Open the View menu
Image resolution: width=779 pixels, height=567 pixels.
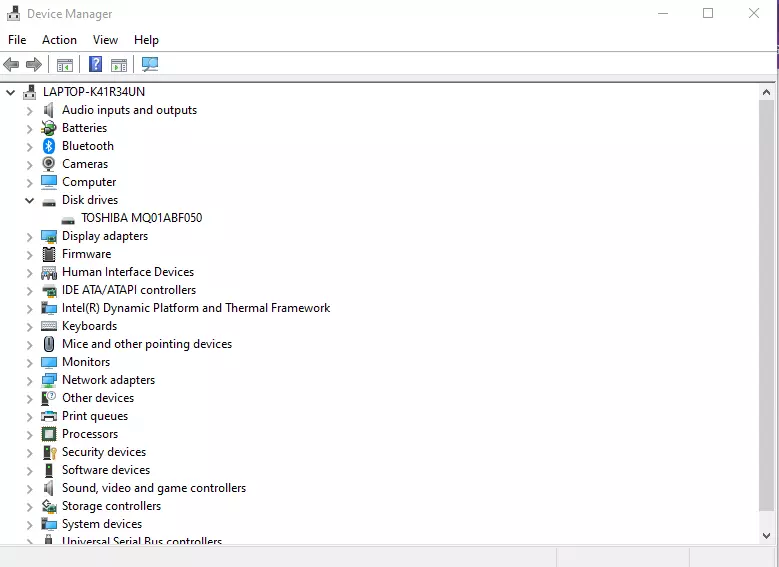click(105, 40)
